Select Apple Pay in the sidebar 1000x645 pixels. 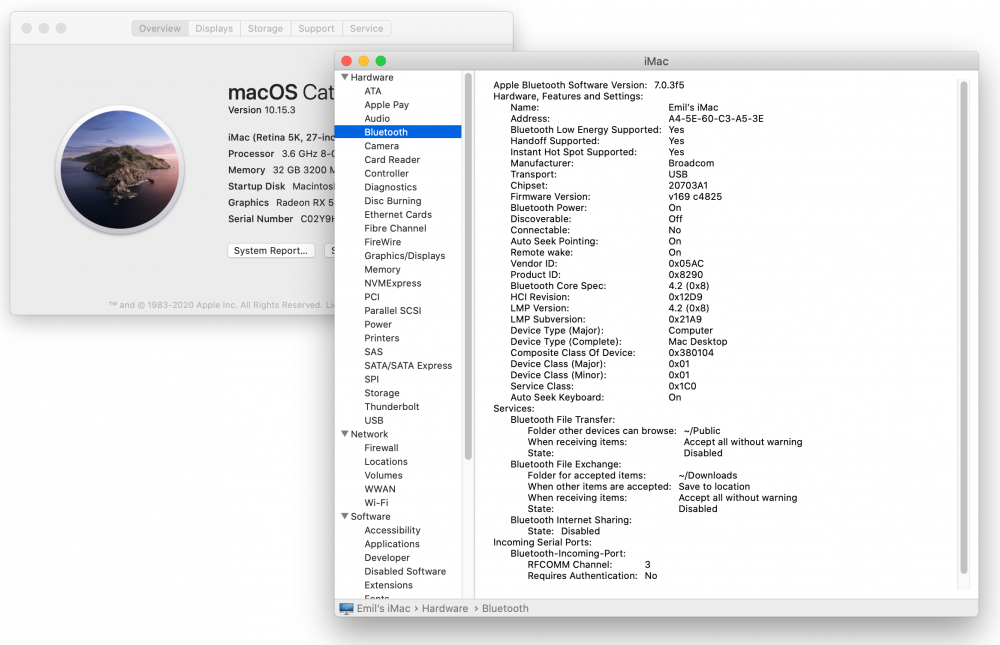(x=386, y=105)
